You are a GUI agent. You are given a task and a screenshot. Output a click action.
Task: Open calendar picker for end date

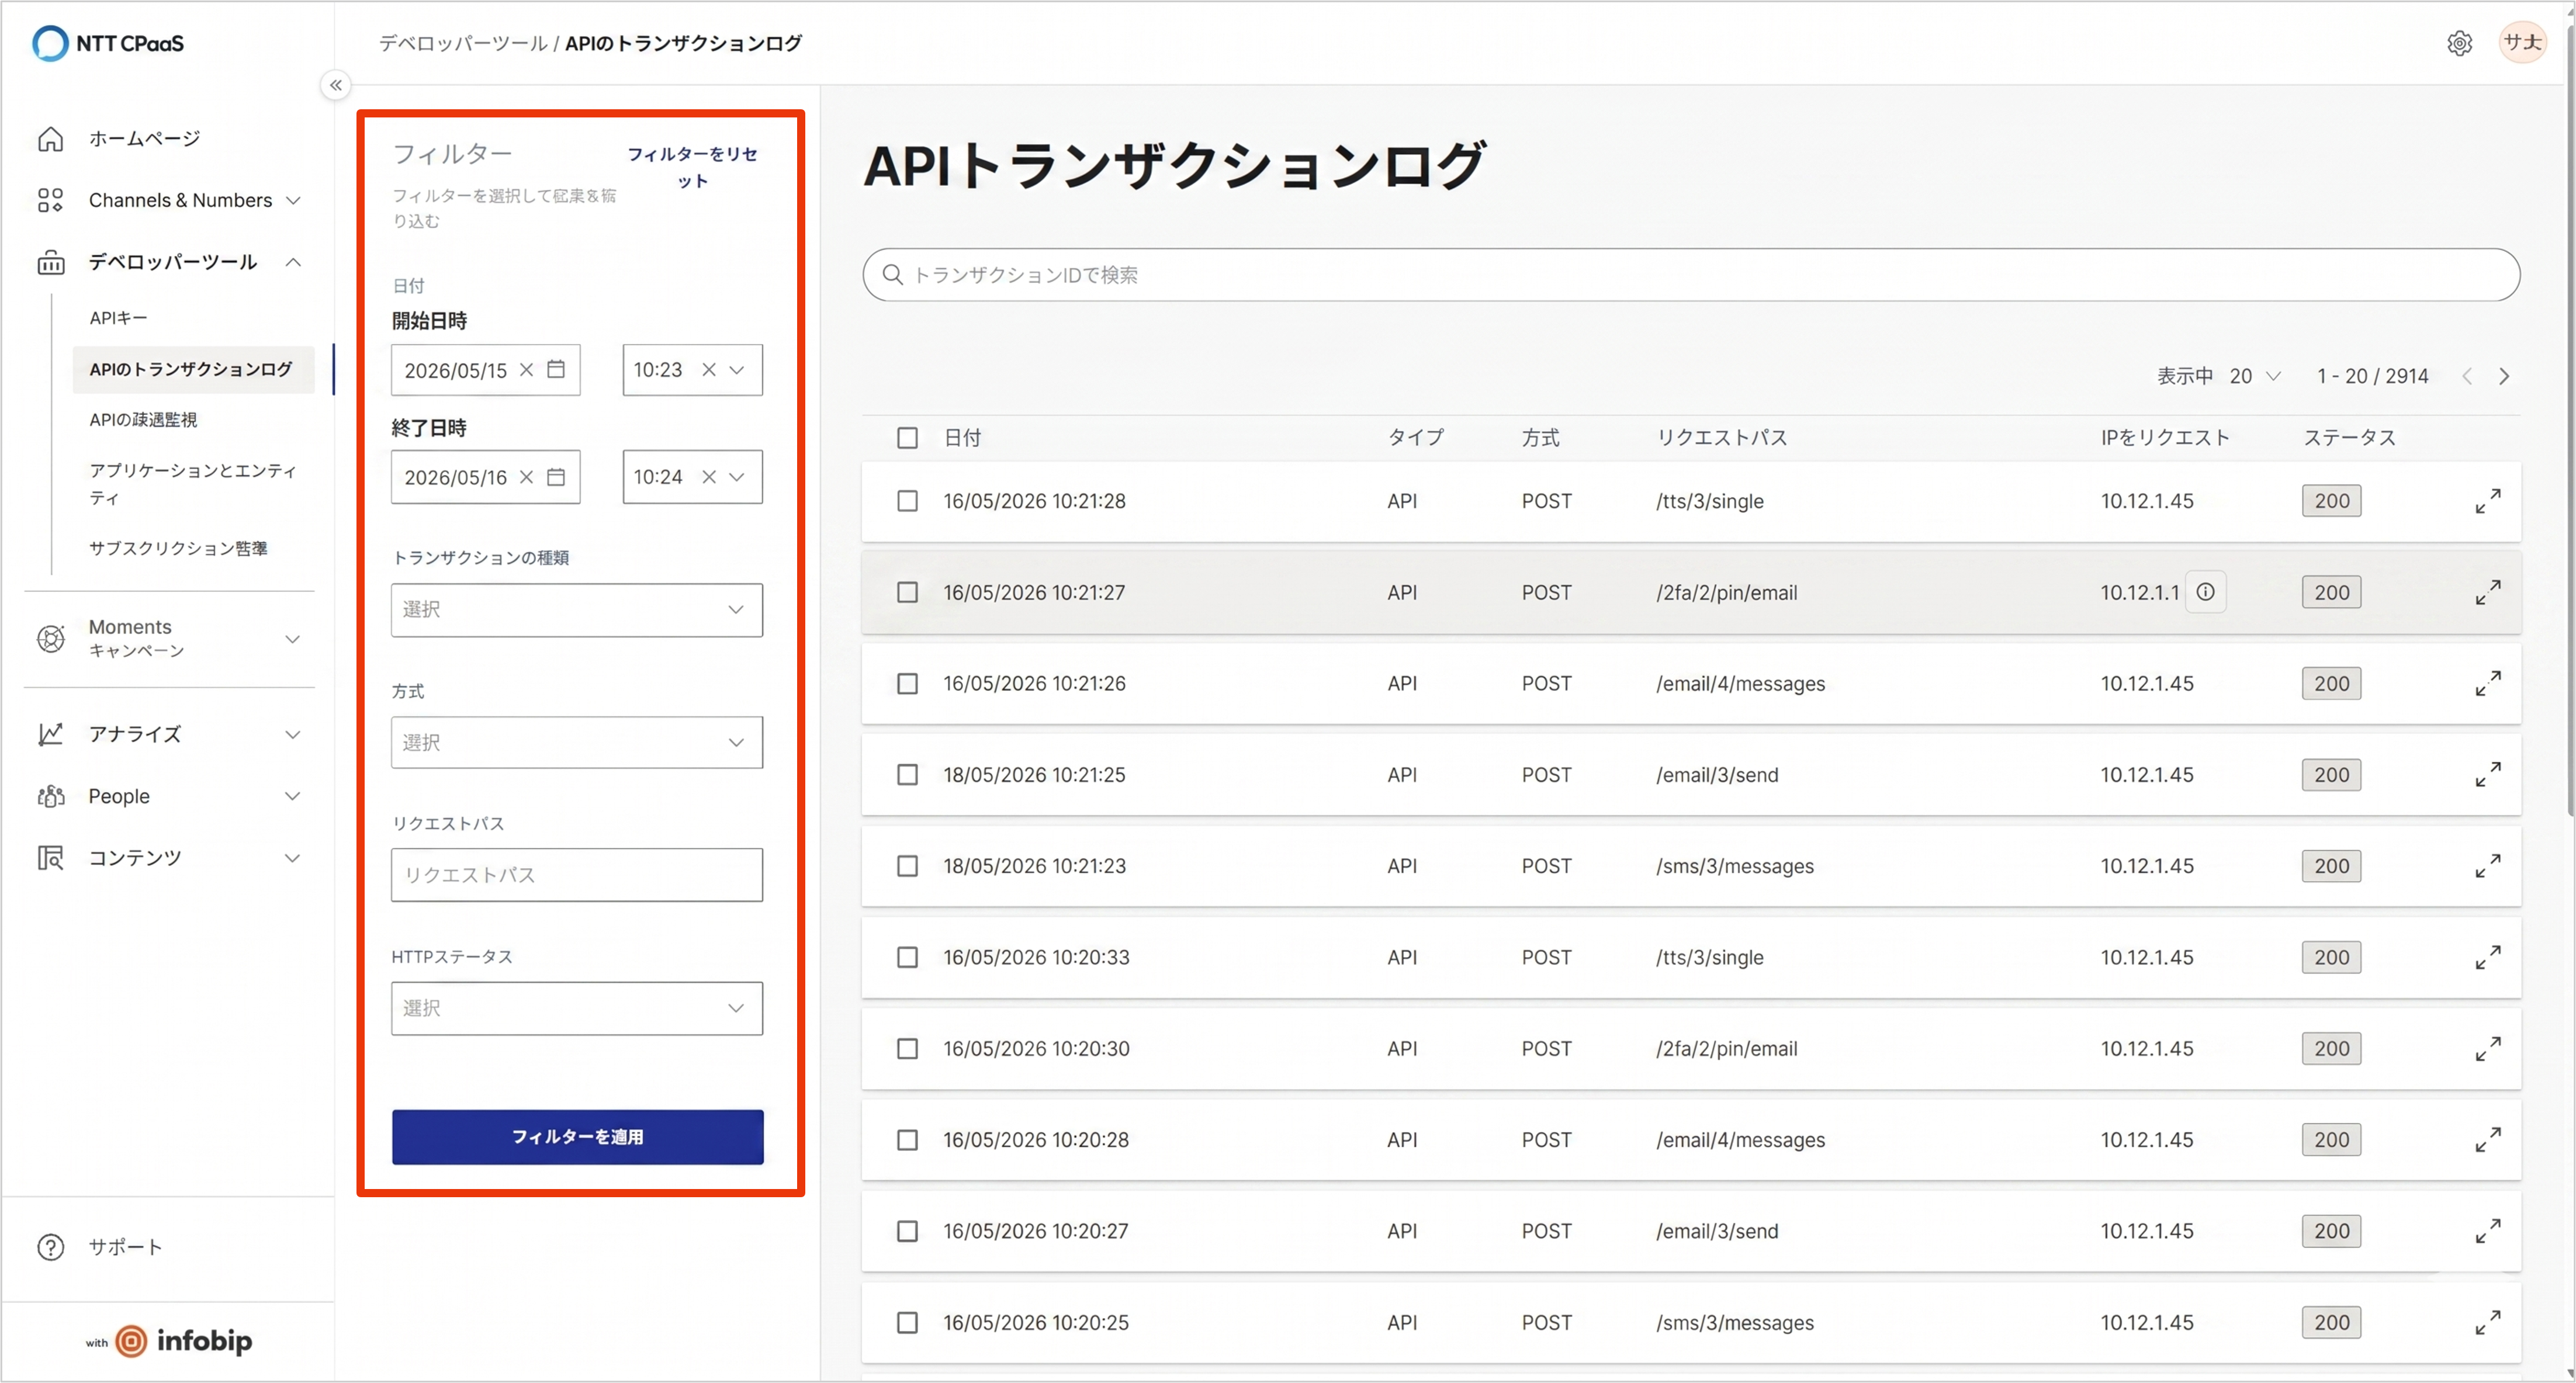[x=556, y=477]
